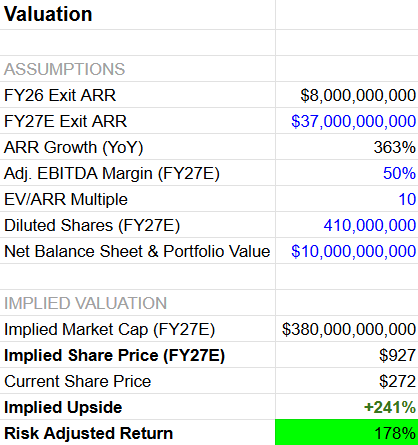Click the Implied Upside label cell
The image size is (418, 445).
tap(137, 407)
